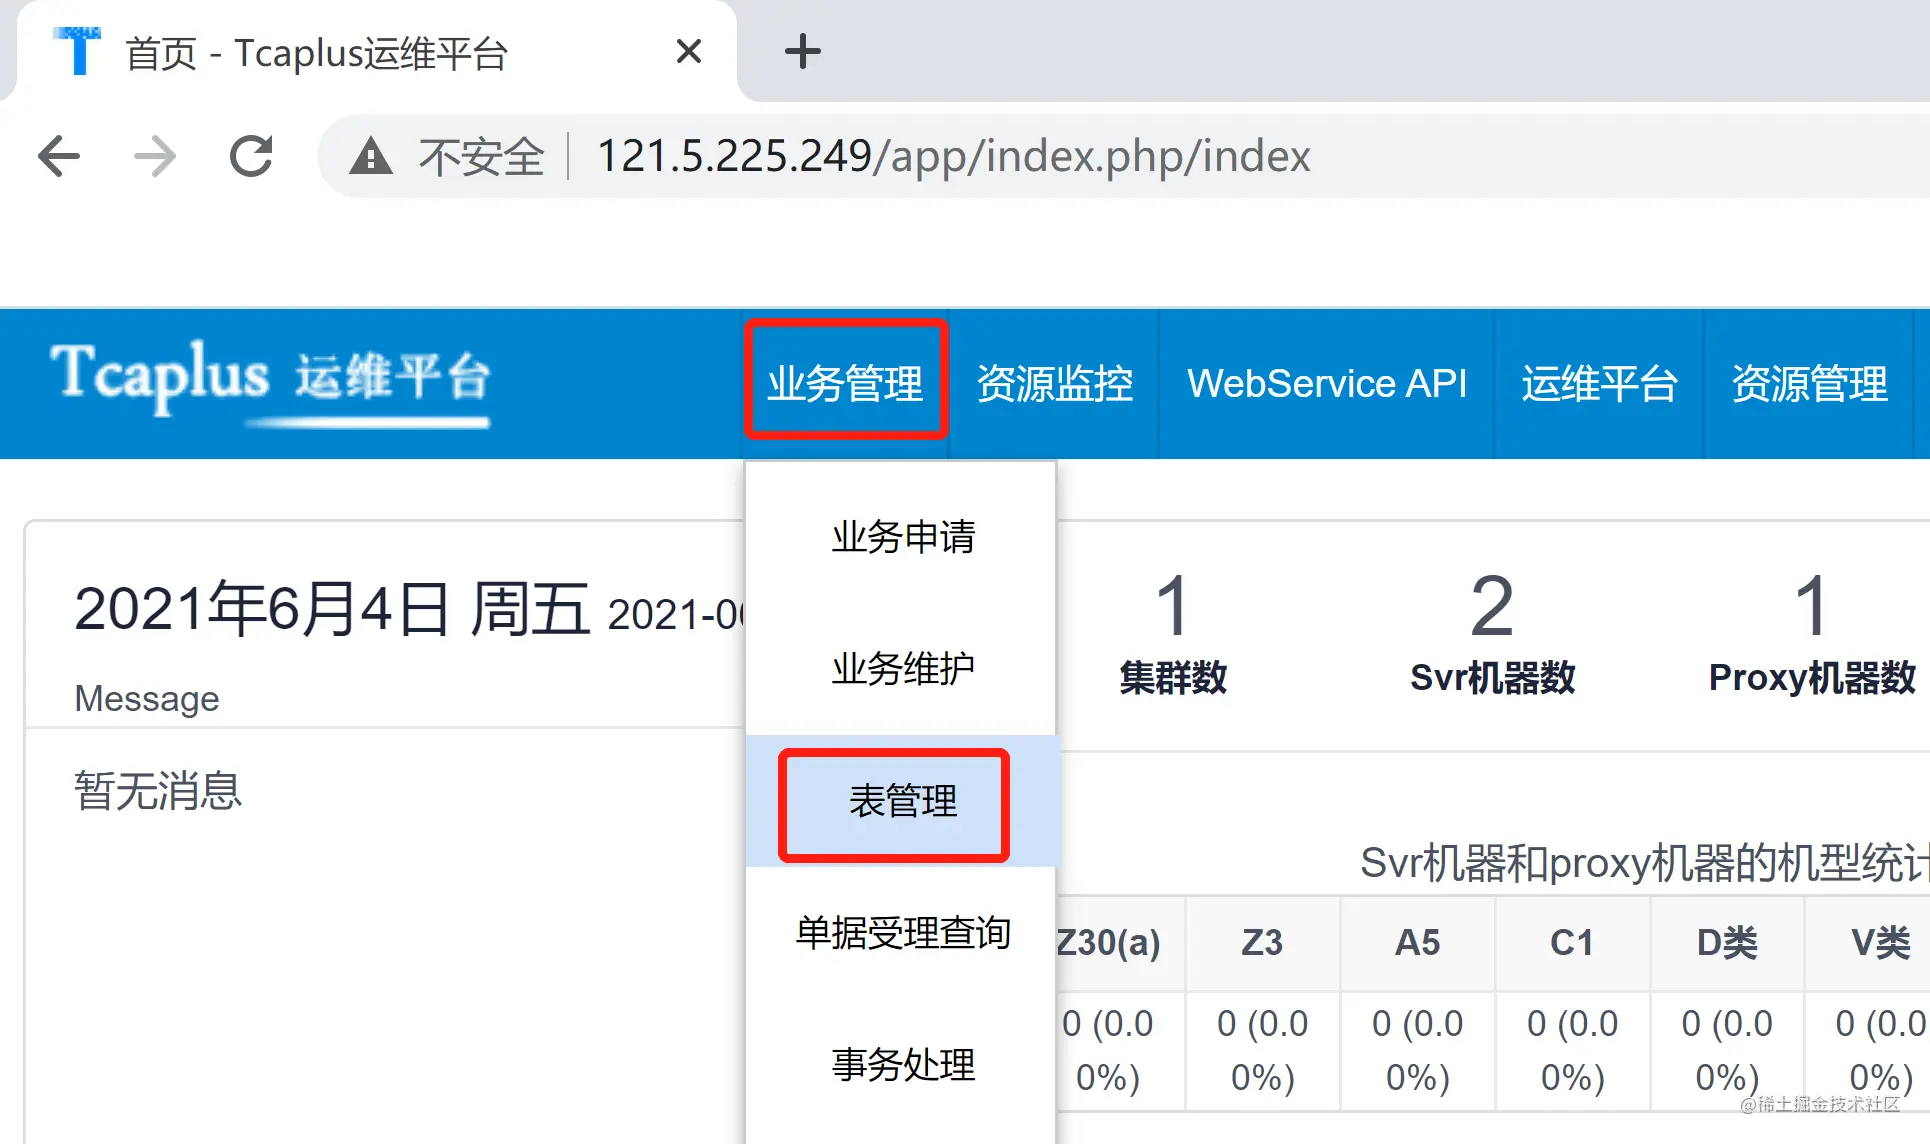Image resolution: width=1930 pixels, height=1144 pixels.
Task: Click the D类 column header
Action: point(1727,942)
